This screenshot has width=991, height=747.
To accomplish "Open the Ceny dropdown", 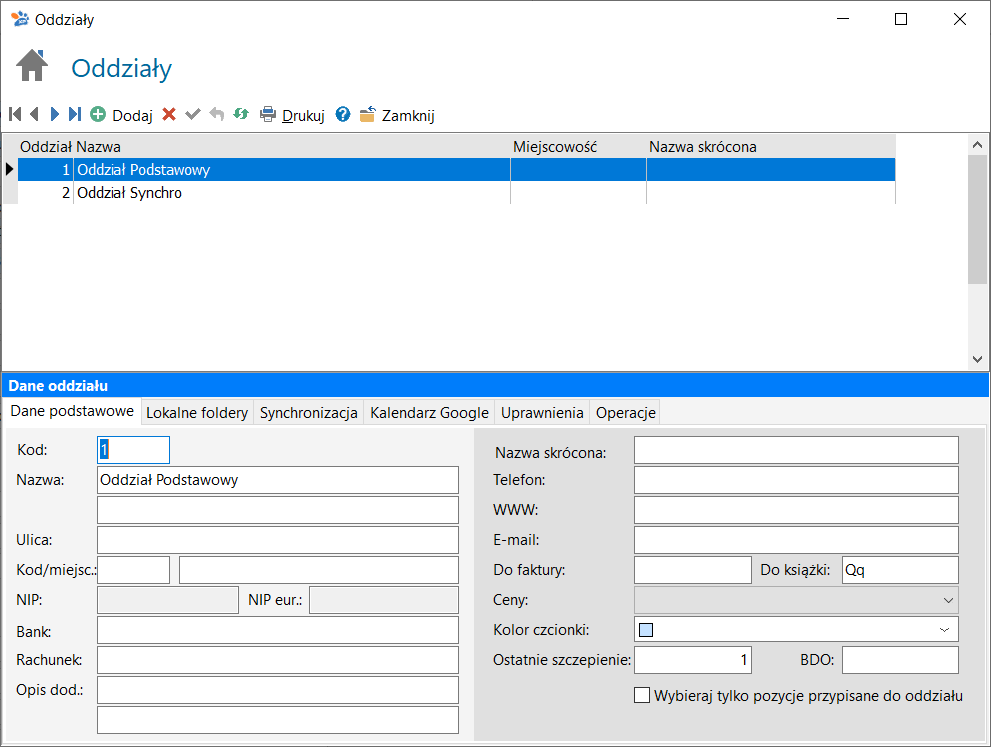I will pyautogui.click(x=796, y=600).
